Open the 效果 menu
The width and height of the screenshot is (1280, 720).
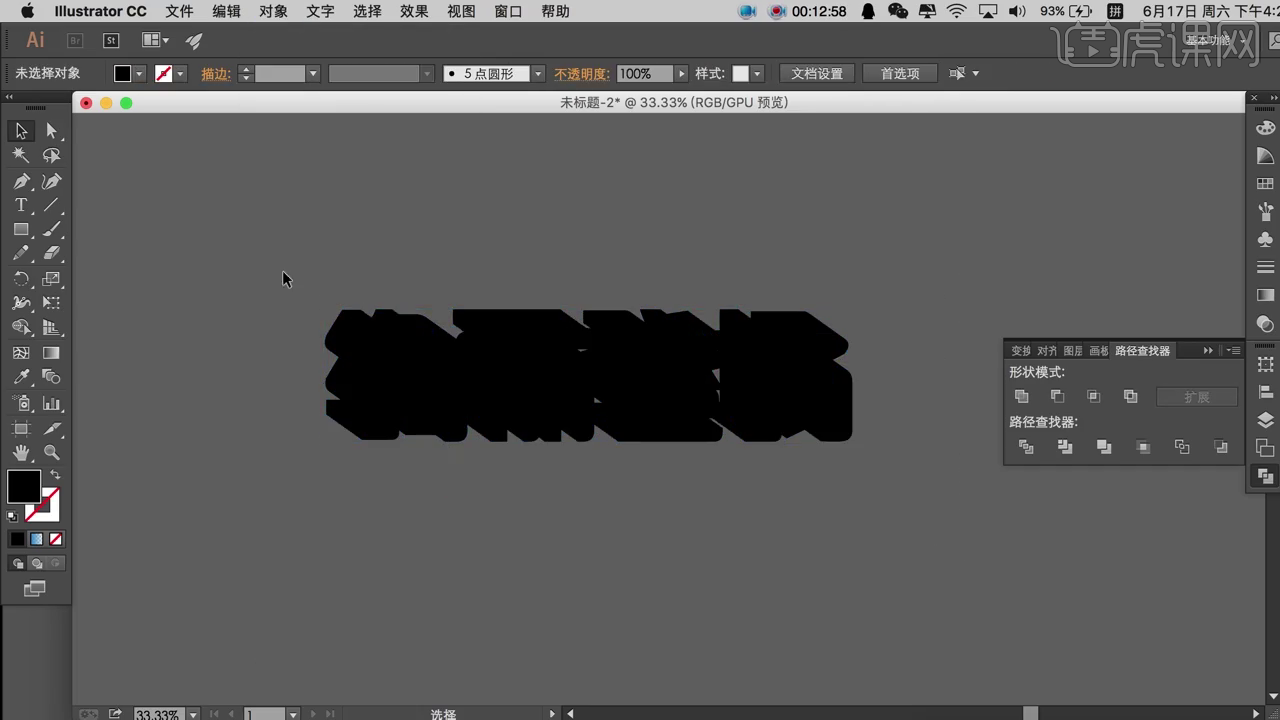click(414, 11)
